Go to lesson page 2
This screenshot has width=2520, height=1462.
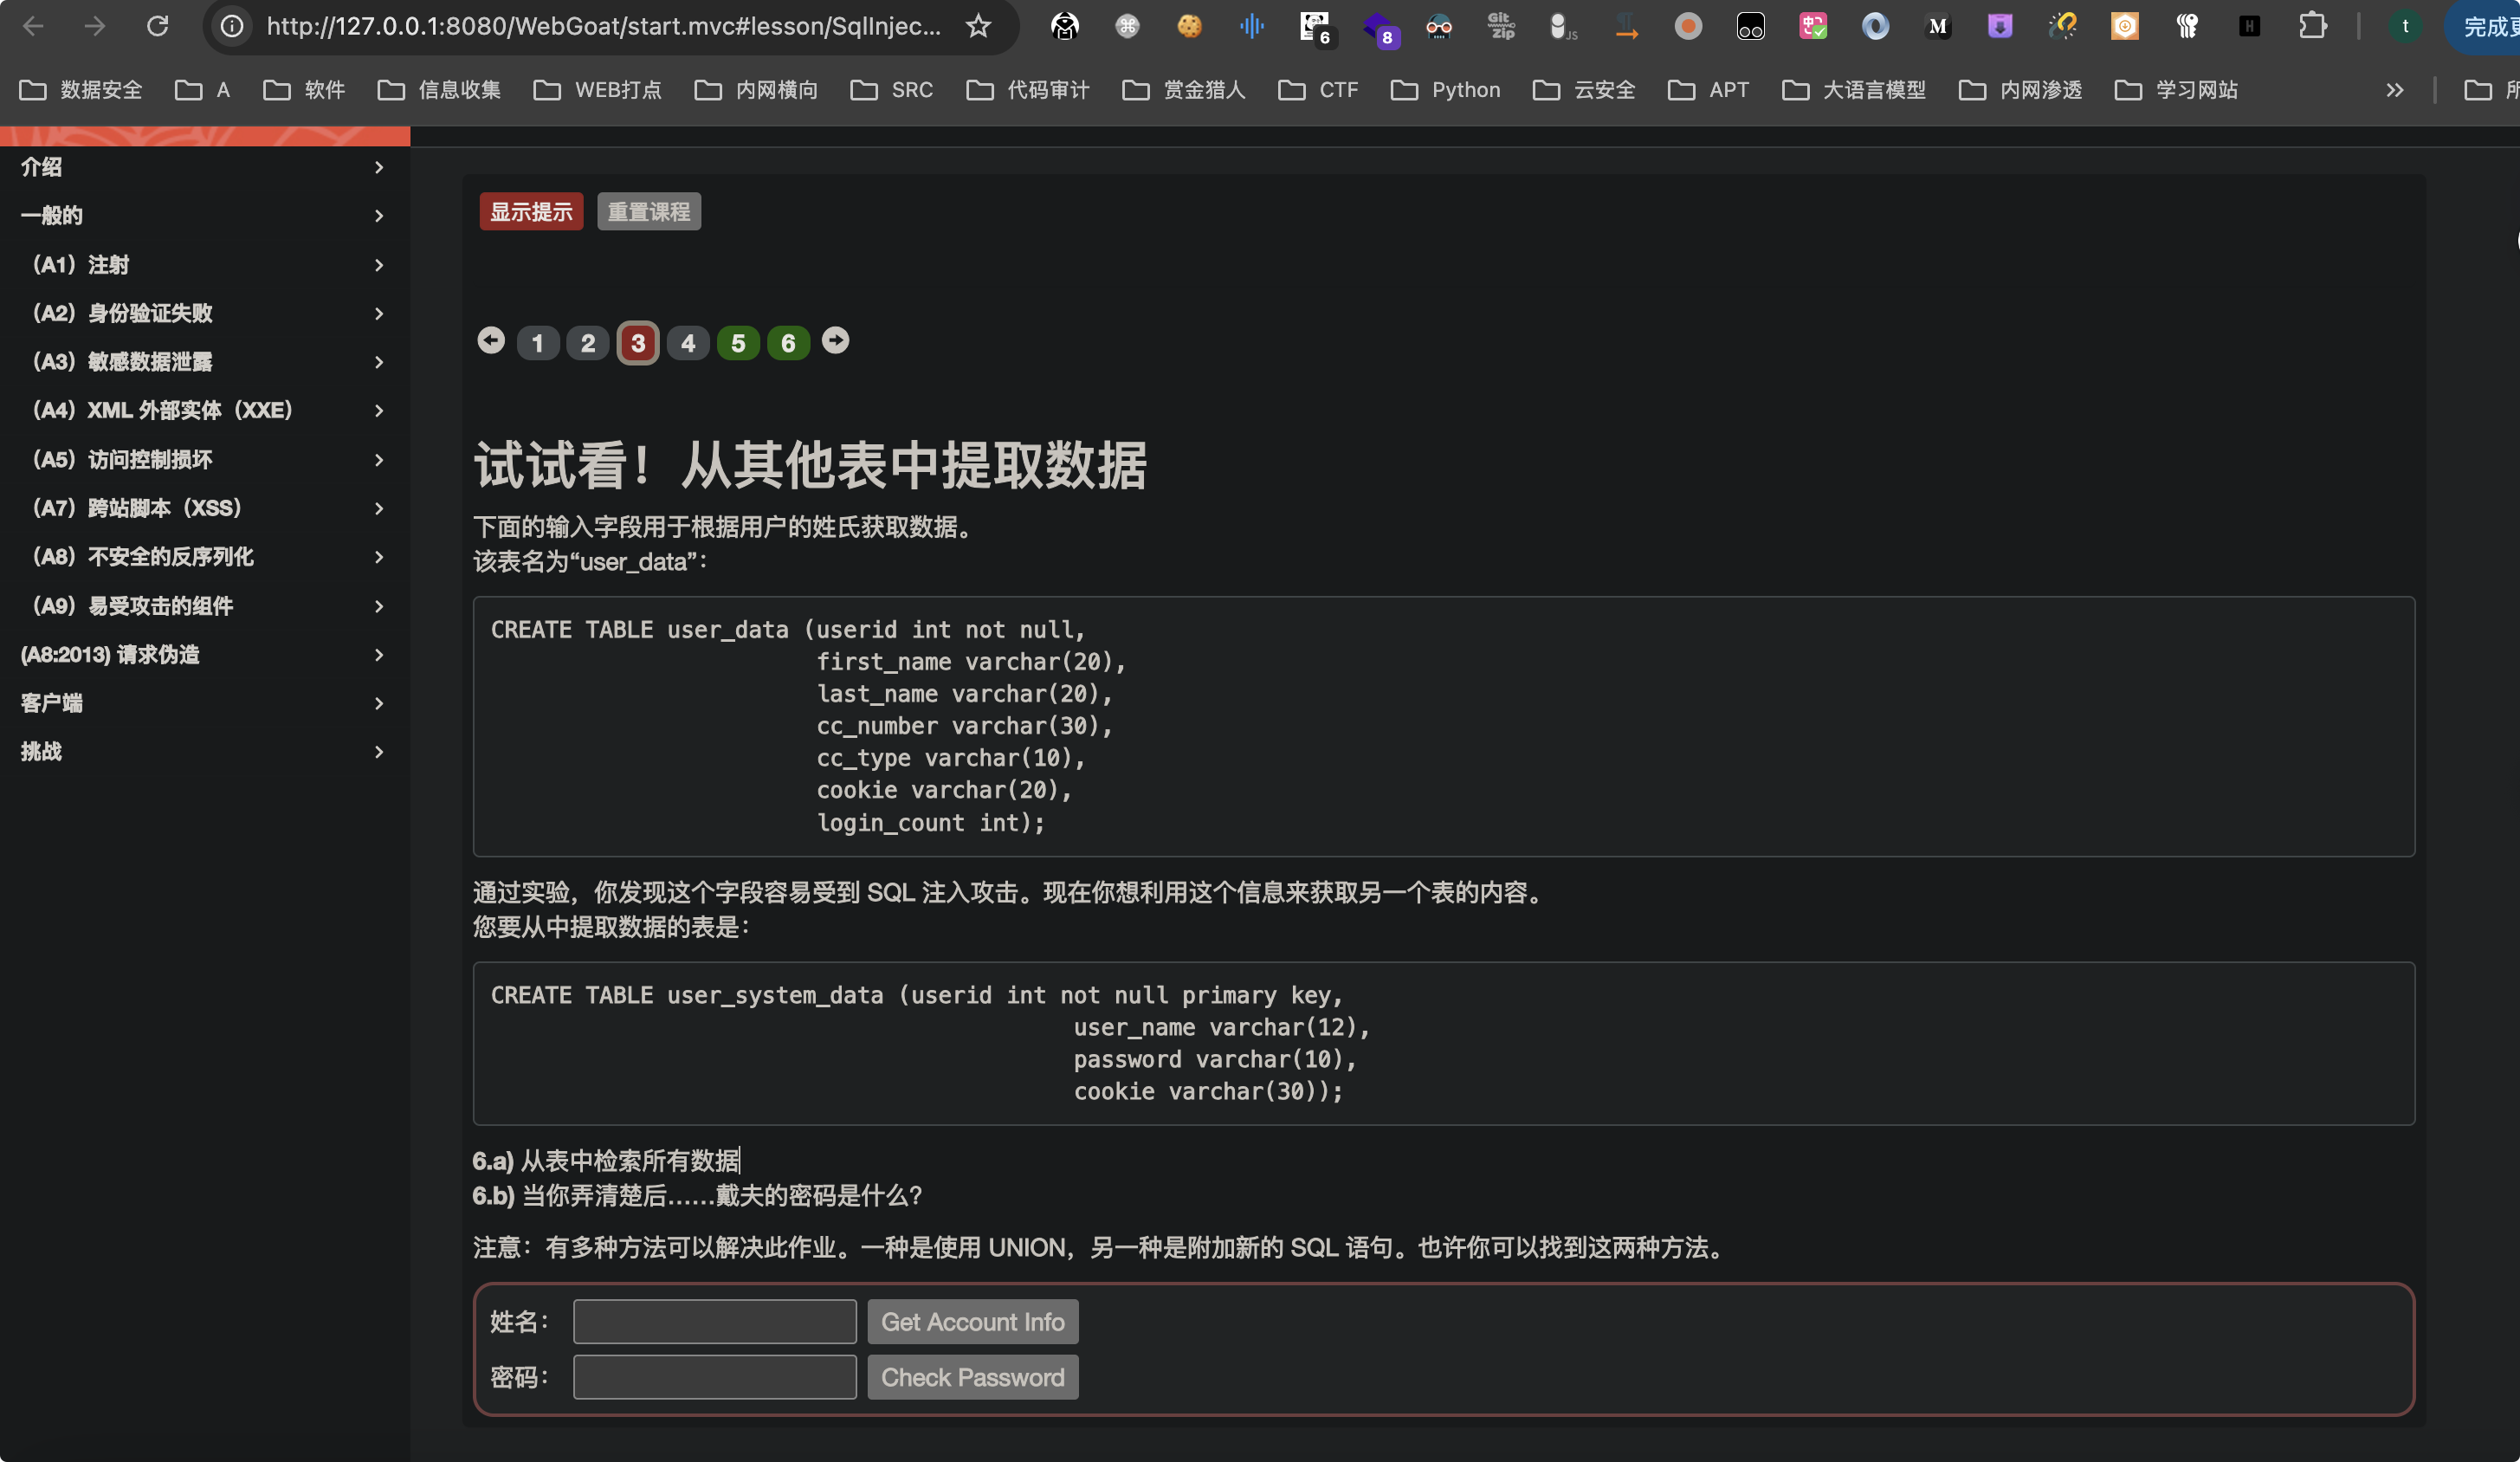click(588, 343)
